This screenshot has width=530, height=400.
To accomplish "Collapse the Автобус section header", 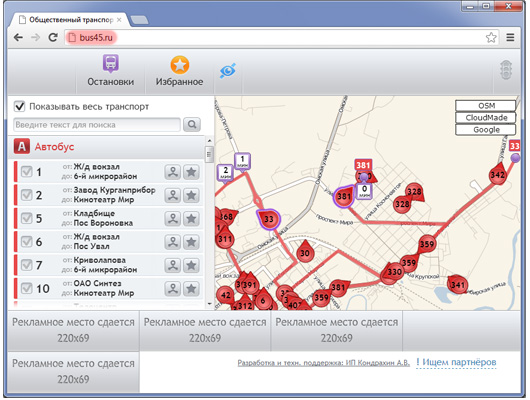I will coord(106,147).
